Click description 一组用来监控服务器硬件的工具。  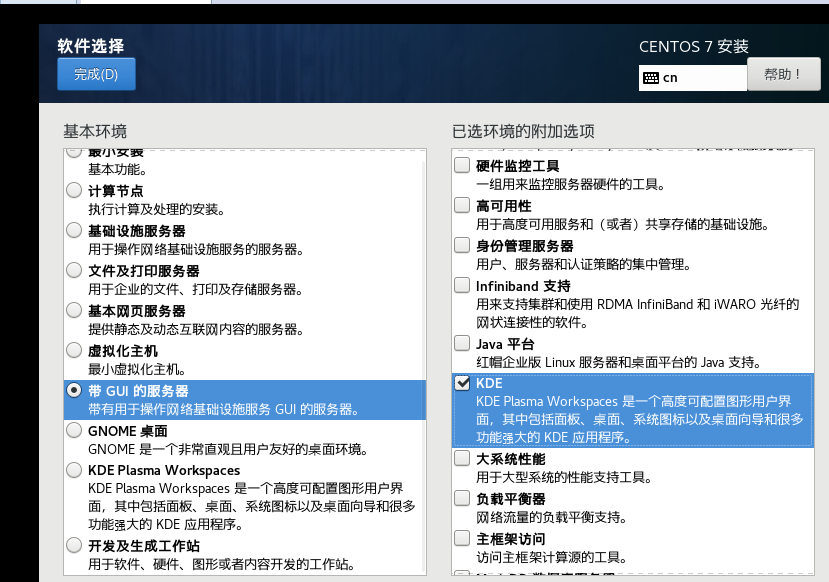pyautogui.click(x=571, y=184)
